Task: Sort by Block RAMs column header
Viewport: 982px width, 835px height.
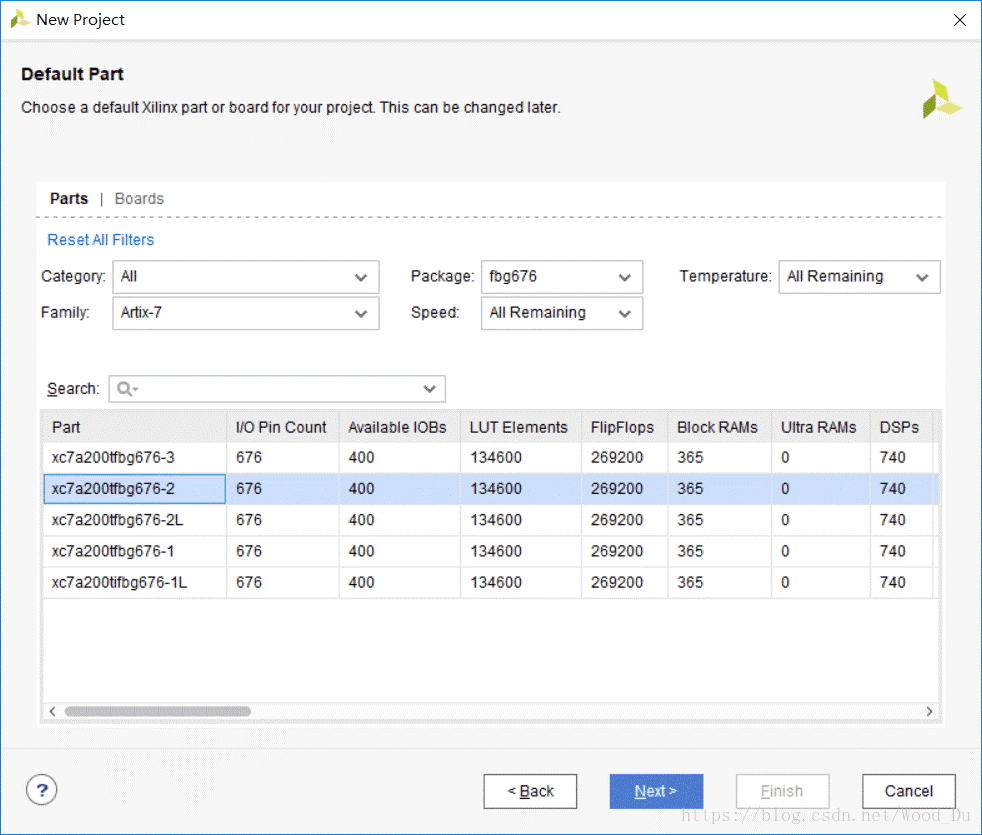Action: point(720,427)
